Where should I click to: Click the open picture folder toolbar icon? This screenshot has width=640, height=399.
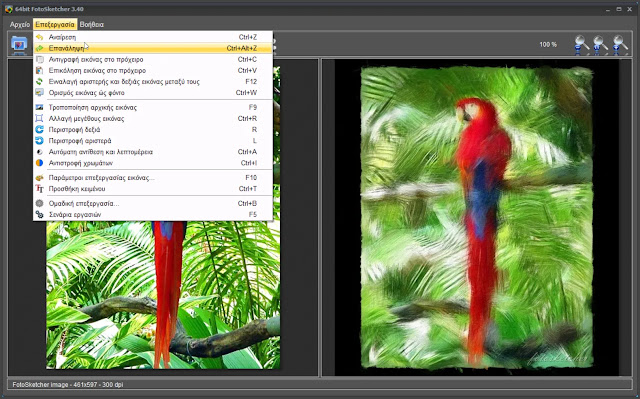pos(19,44)
